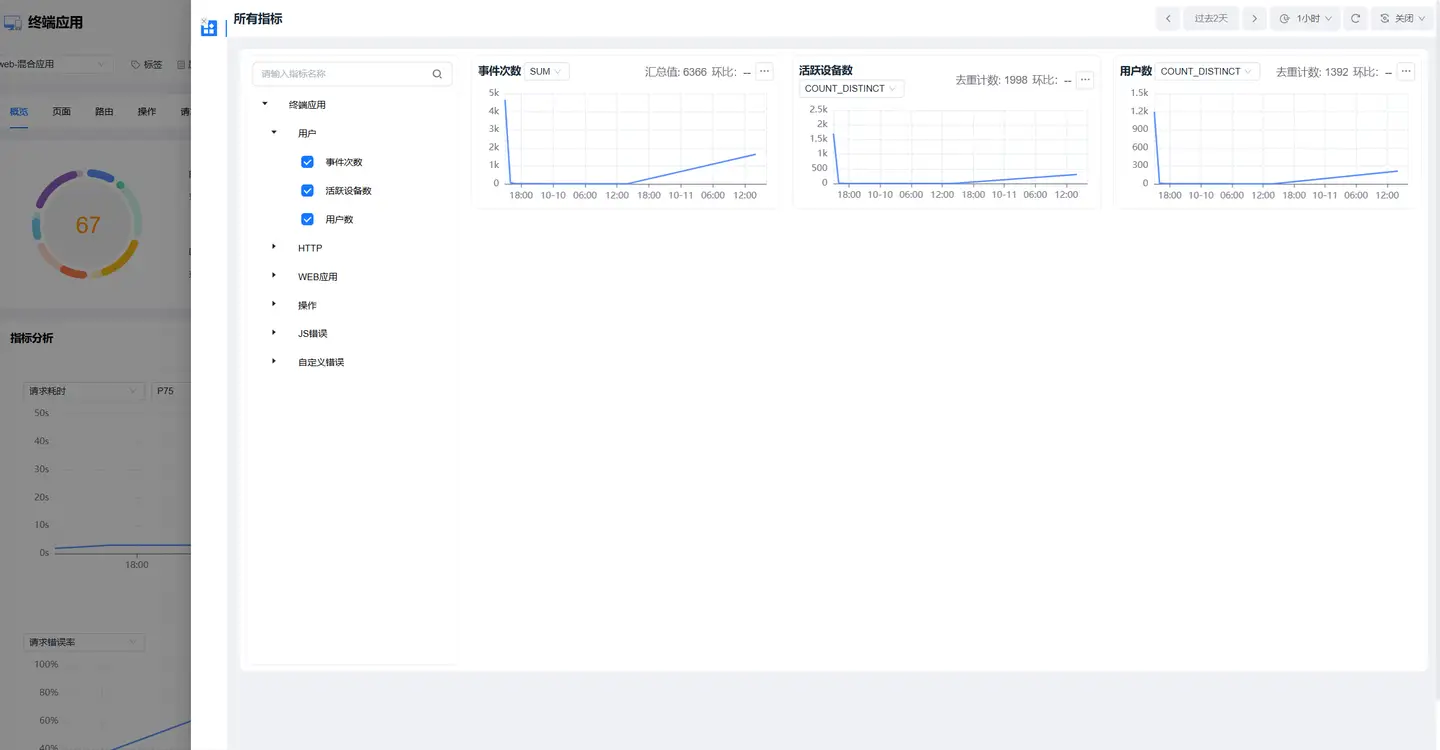The height and width of the screenshot is (750, 1440).
Task: Click the refresh icon in the toolbar
Action: [1355, 19]
